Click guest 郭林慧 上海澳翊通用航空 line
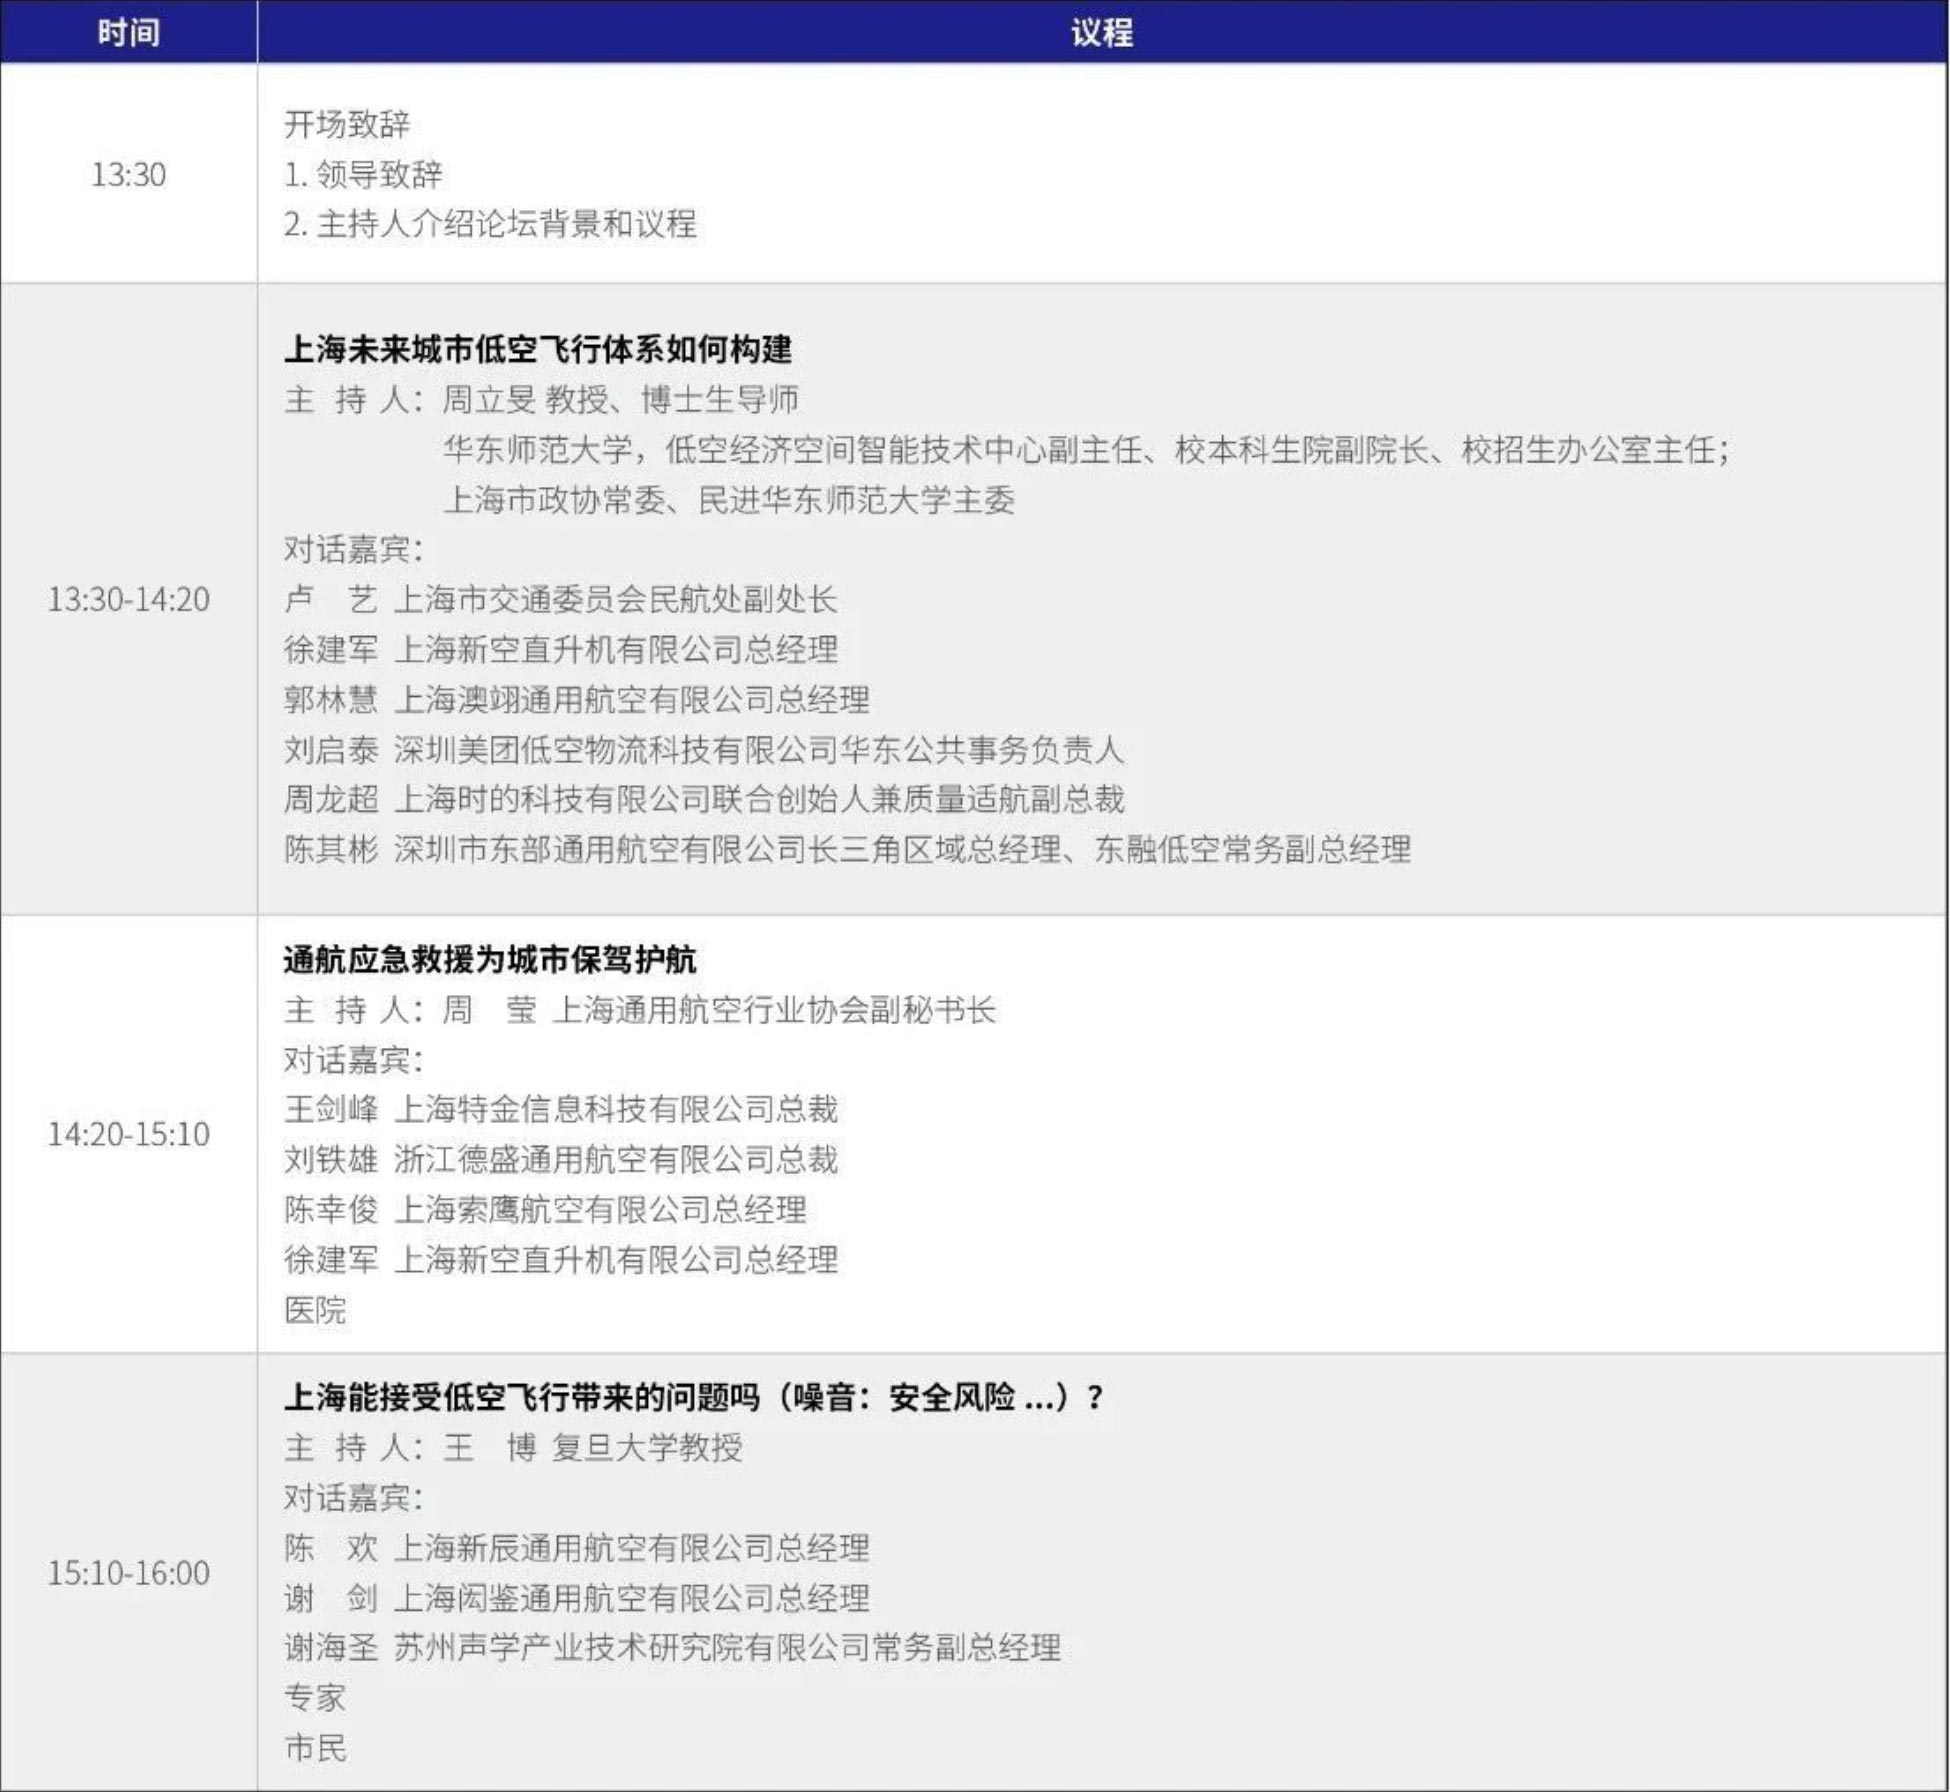 (576, 700)
